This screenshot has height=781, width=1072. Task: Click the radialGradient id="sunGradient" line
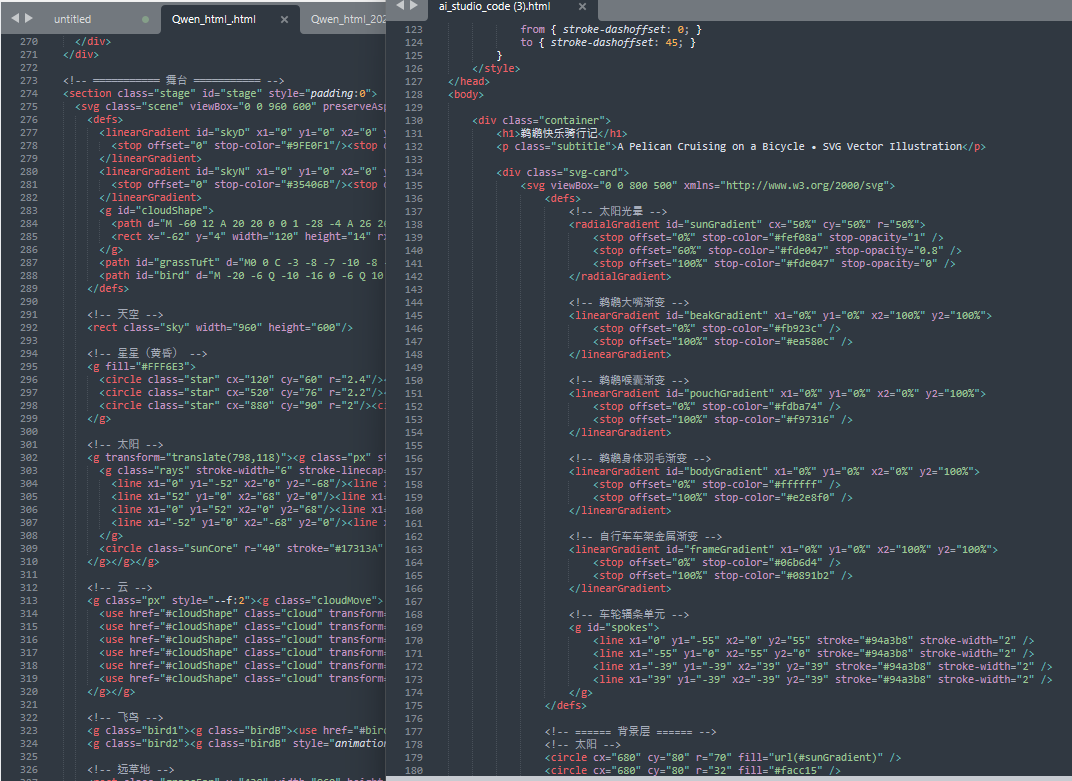(747, 224)
